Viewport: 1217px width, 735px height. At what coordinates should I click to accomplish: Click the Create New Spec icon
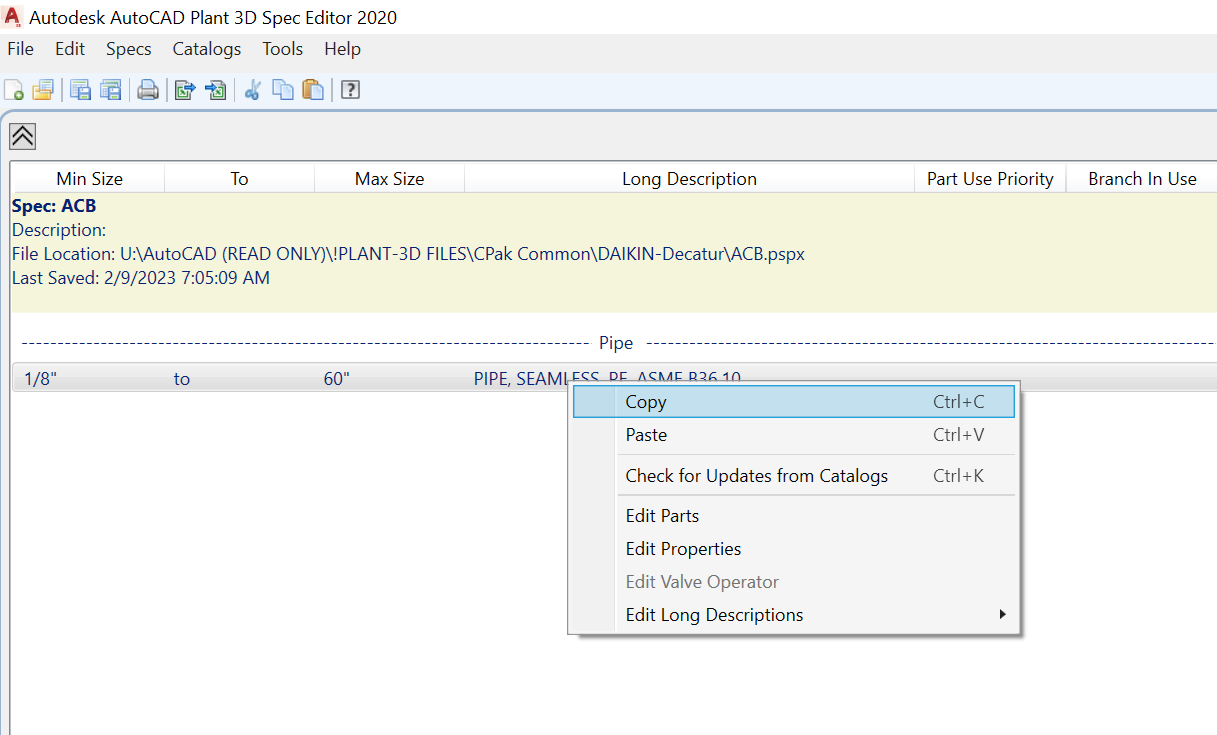pos(15,90)
